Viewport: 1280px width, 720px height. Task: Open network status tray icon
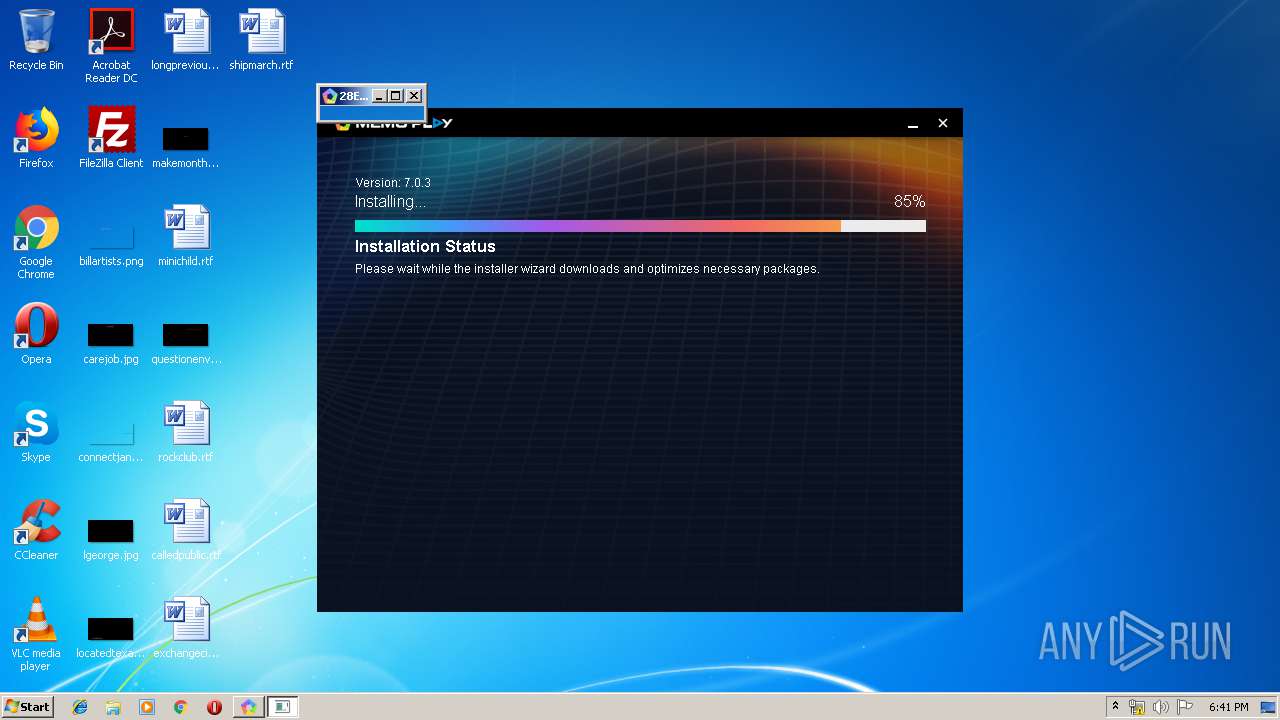coord(1137,707)
